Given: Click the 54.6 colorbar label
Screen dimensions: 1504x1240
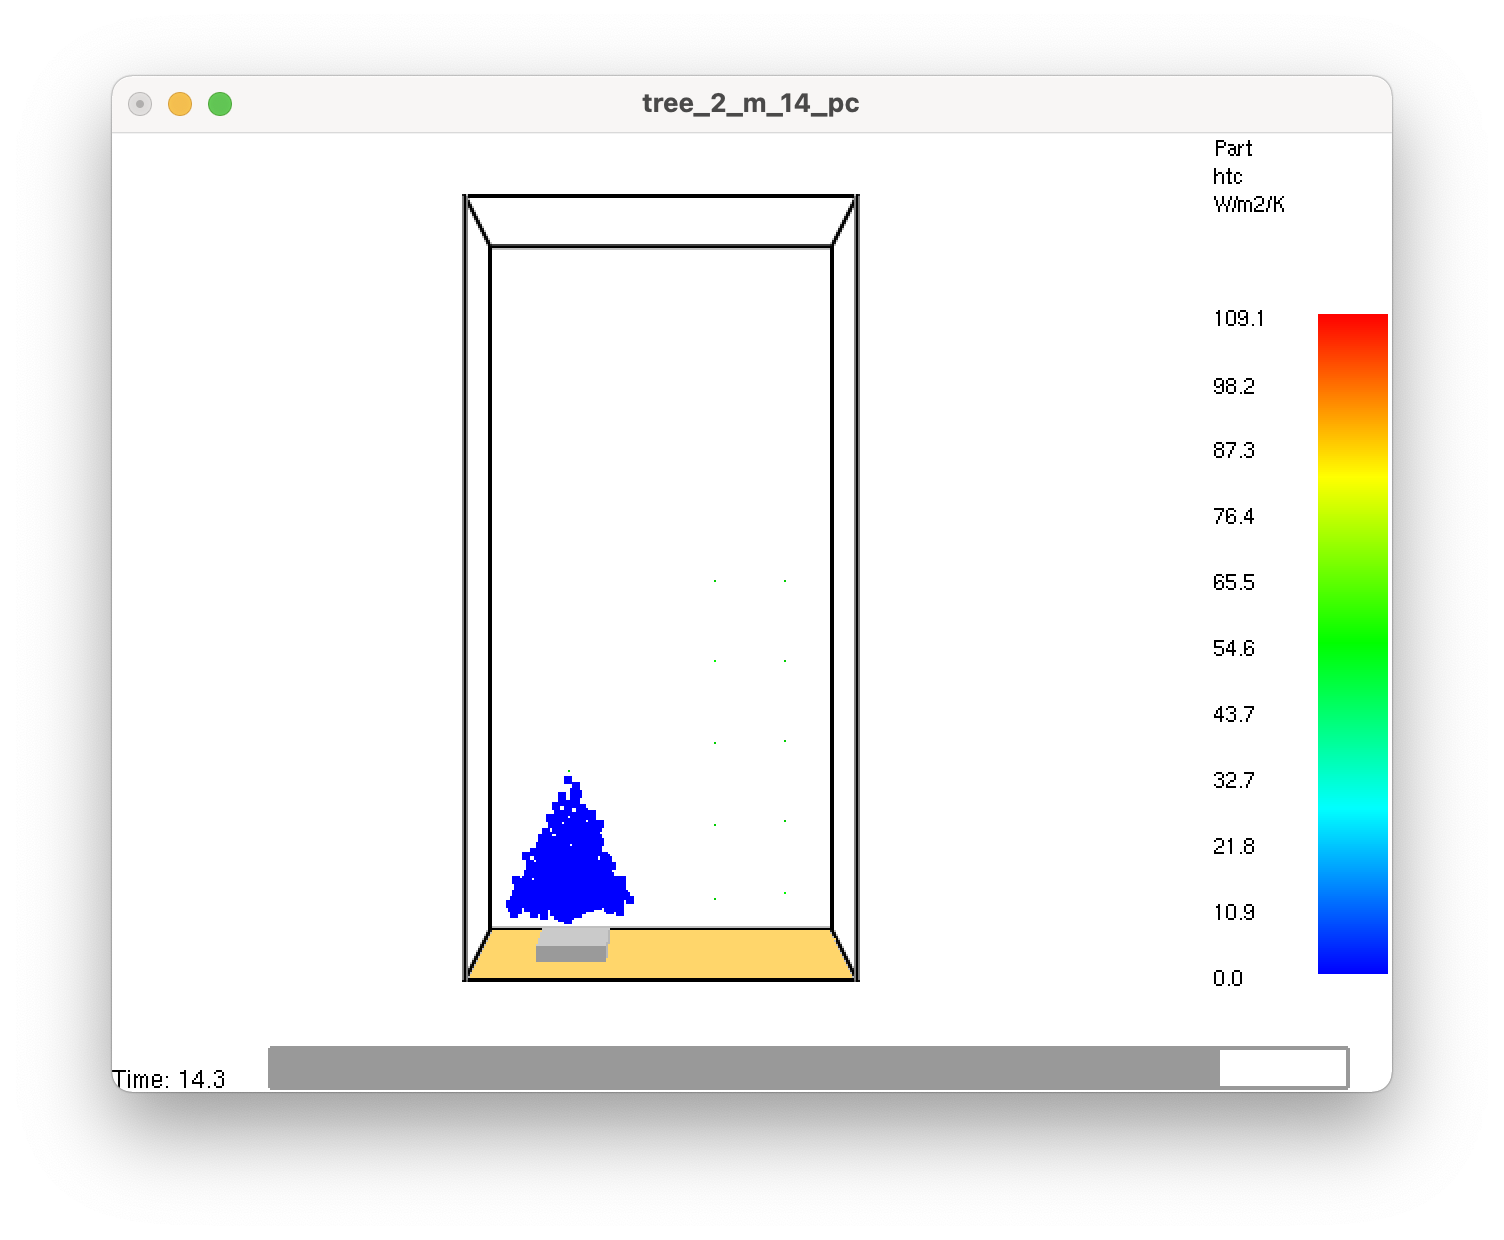Looking at the screenshot, I should coord(1233,649).
